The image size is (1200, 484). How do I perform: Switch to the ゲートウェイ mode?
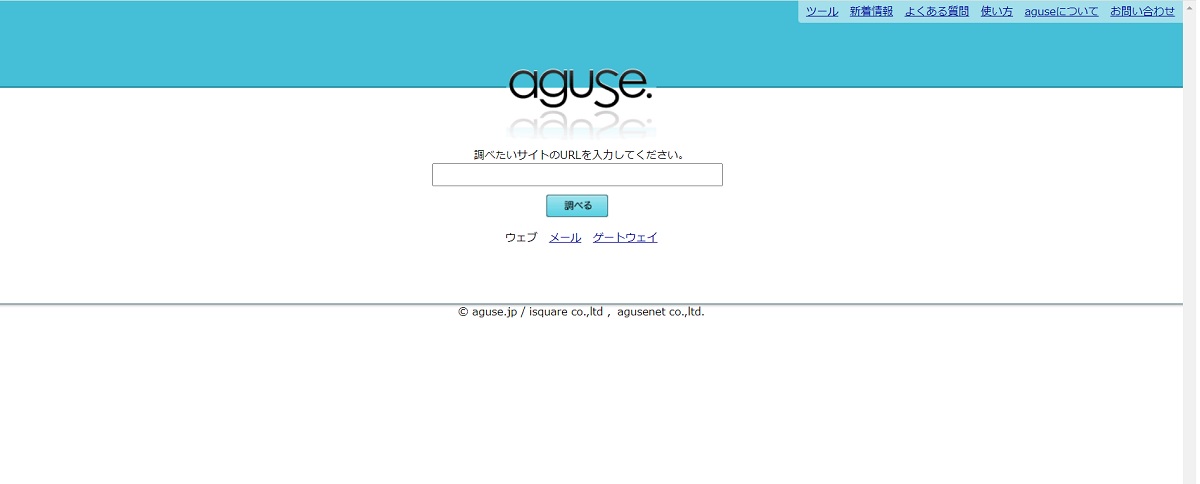tap(625, 238)
